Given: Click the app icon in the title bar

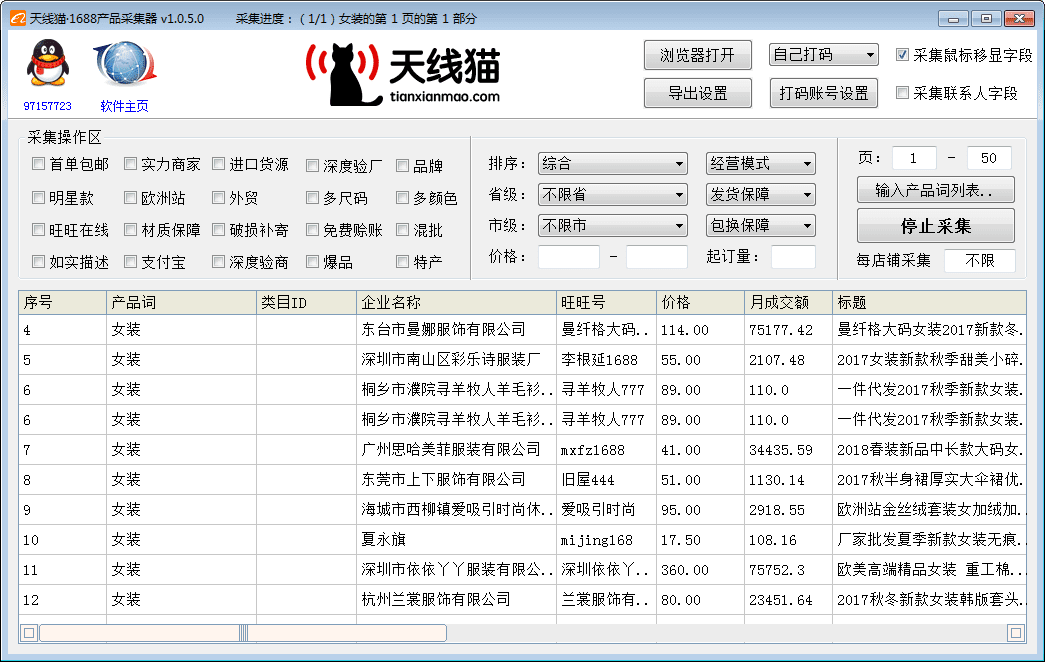Looking at the screenshot, I should (18, 18).
